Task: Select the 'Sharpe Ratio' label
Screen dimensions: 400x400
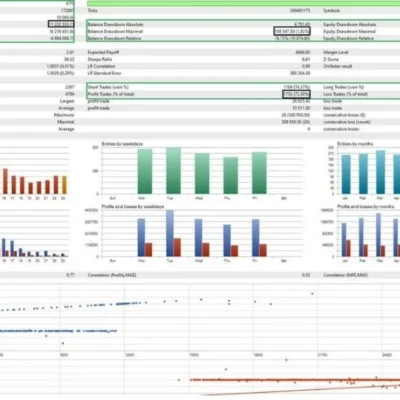Action: [100, 59]
